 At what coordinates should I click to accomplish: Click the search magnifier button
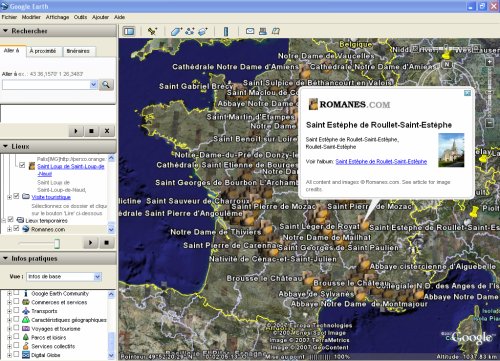(x=106, y=85)
